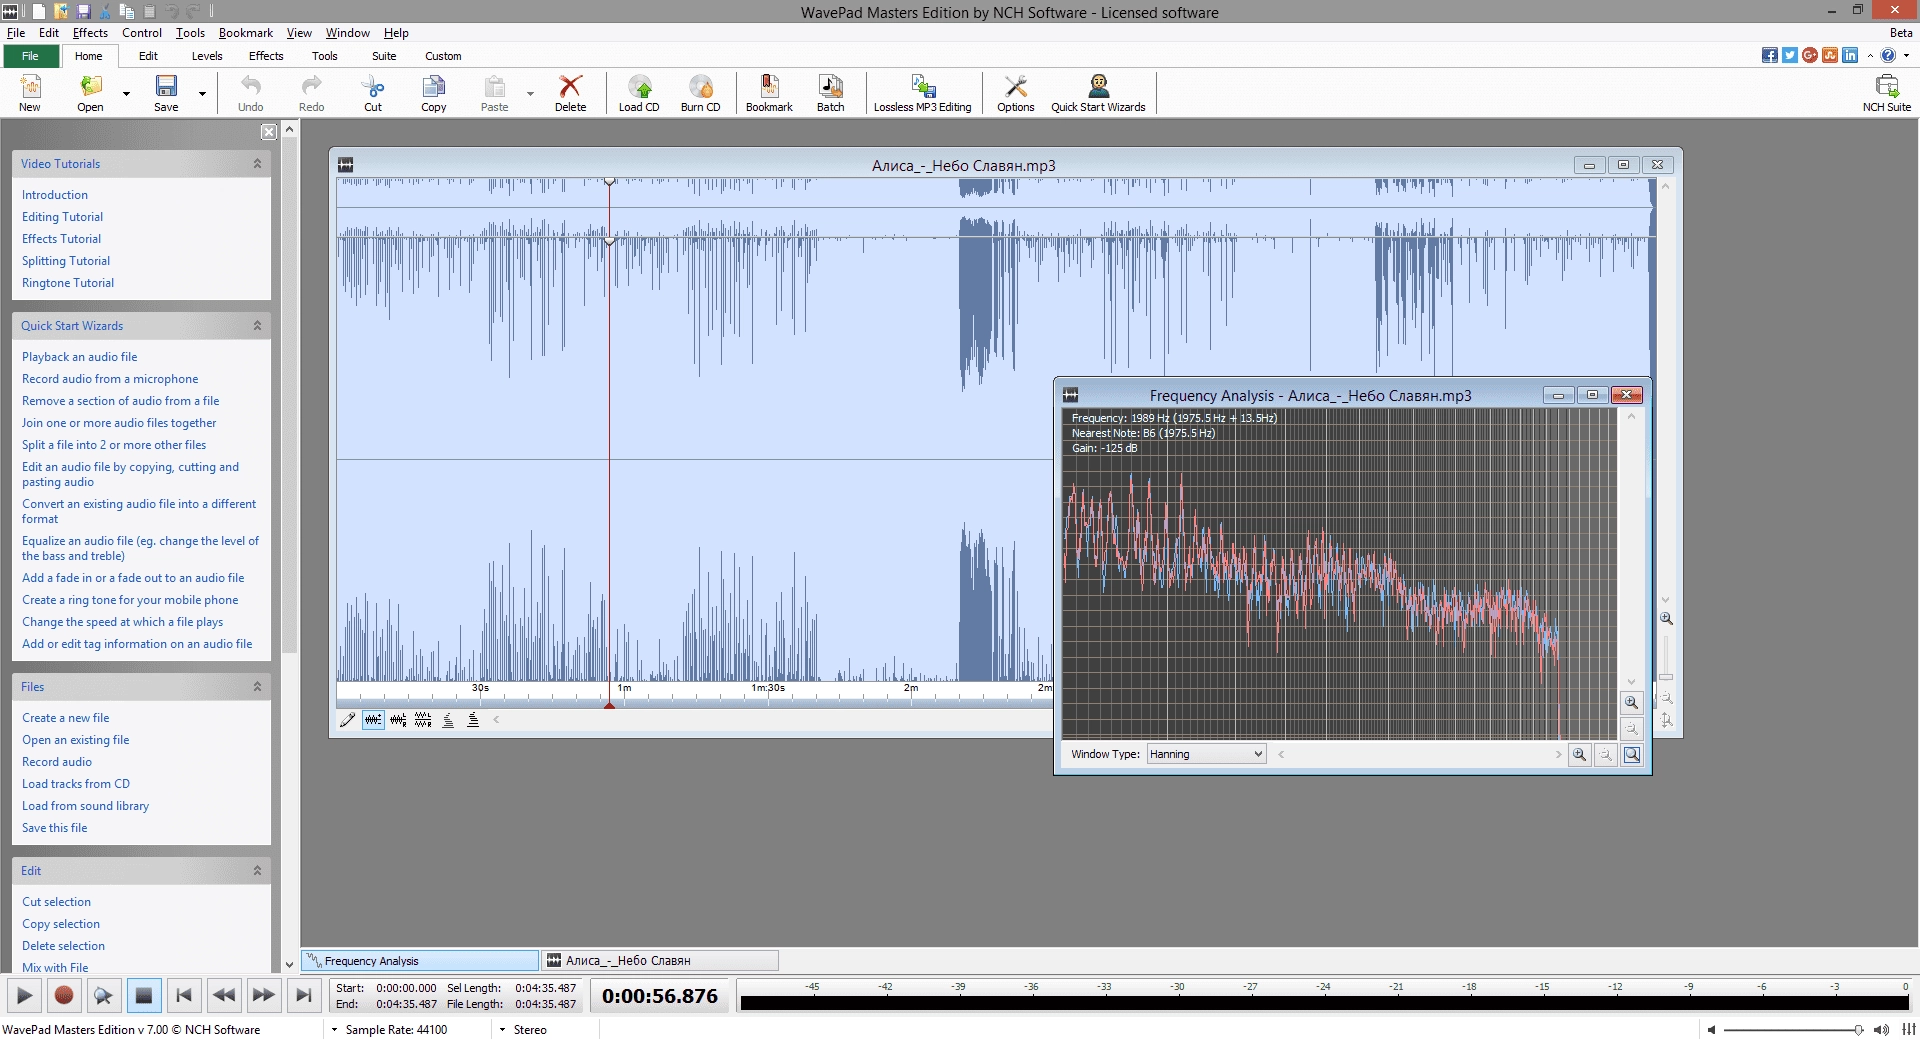Click the Facebook share icon
Screen dimensions: 1920x1040
click(x=1770, y=56)
